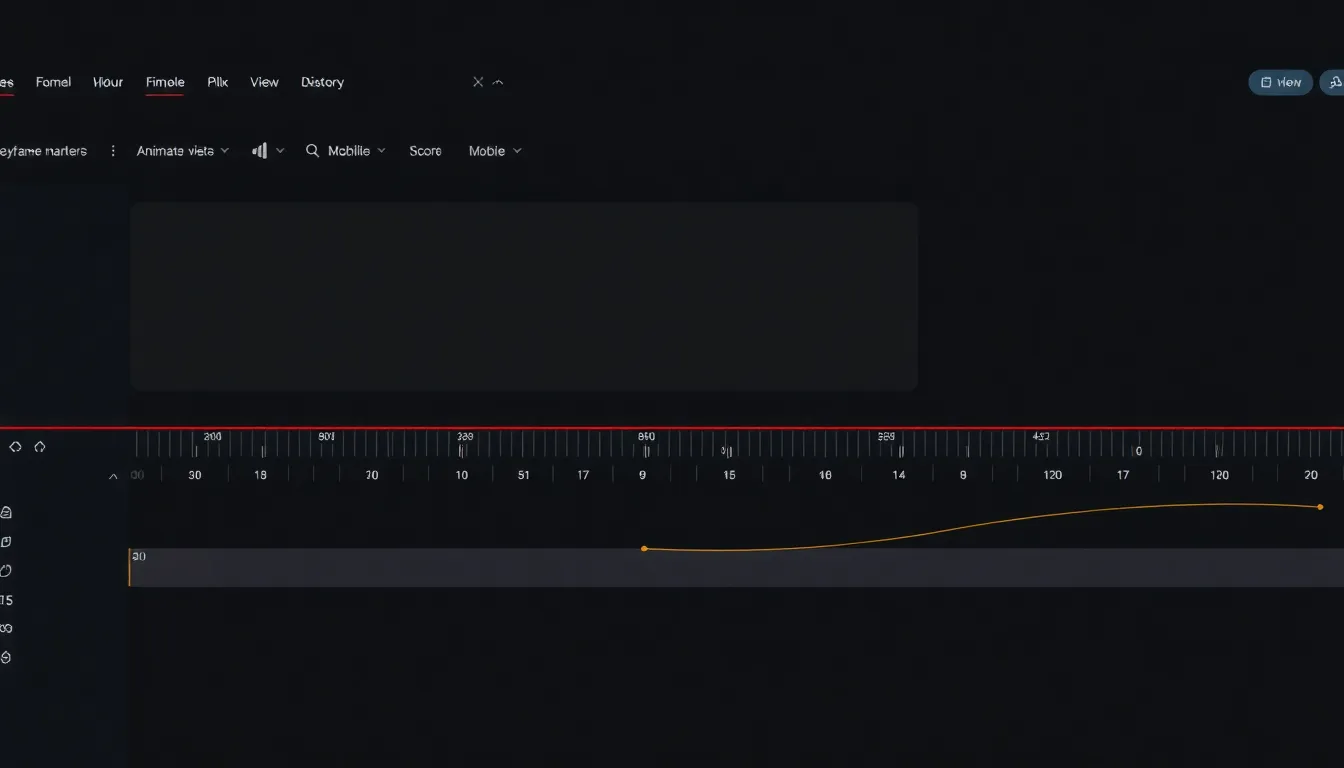Select the orange keyframe point on the curve
Image resolution: width=1344 pixels, height=768 pixels.
pyautogui.click(x=644, y=548)
